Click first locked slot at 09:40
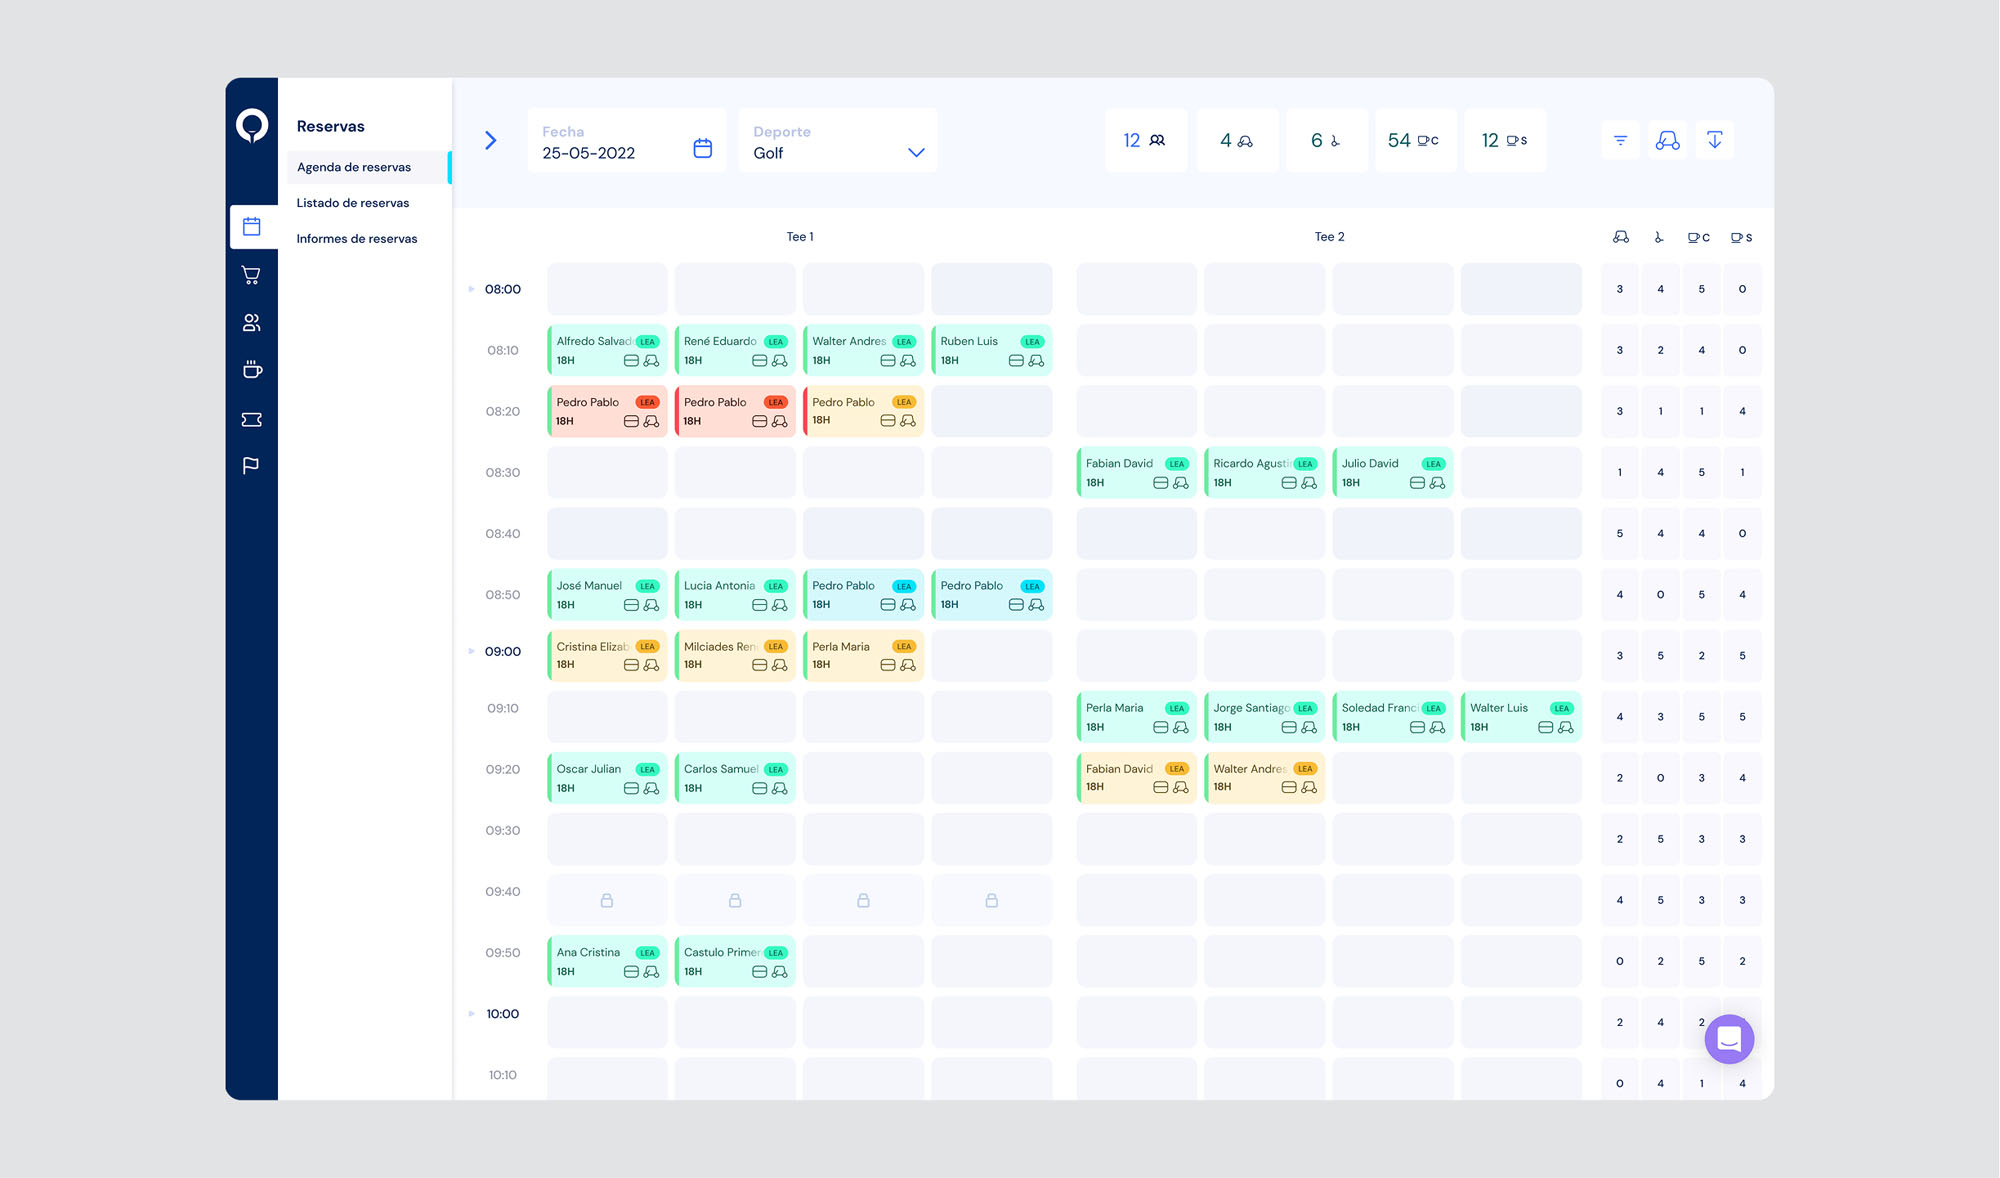2000x1178 pixels. point(607,900)
